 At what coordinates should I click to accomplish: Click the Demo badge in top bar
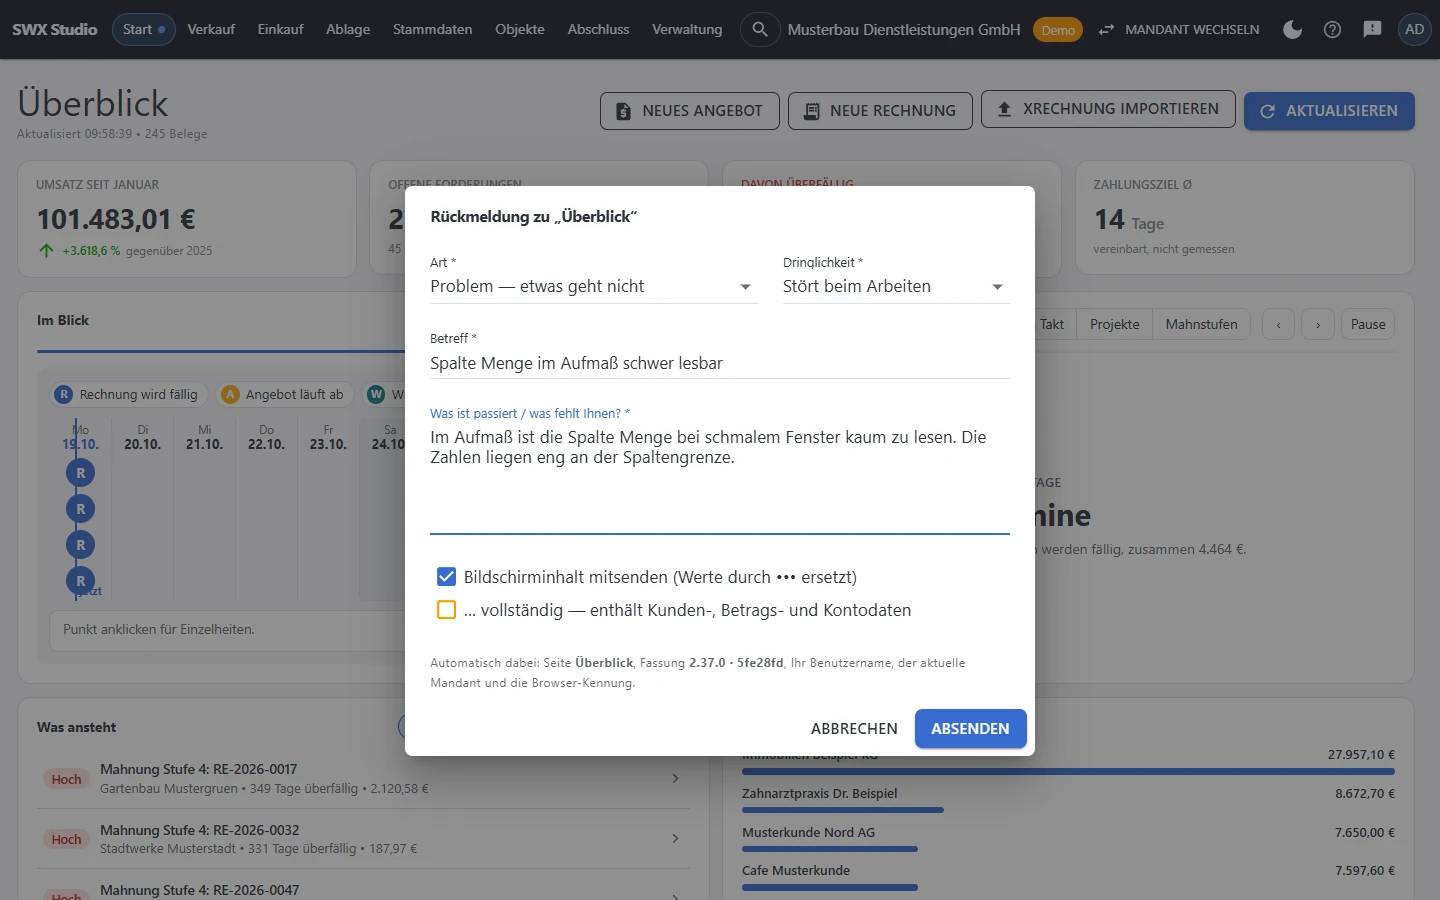coord(1058,30)
